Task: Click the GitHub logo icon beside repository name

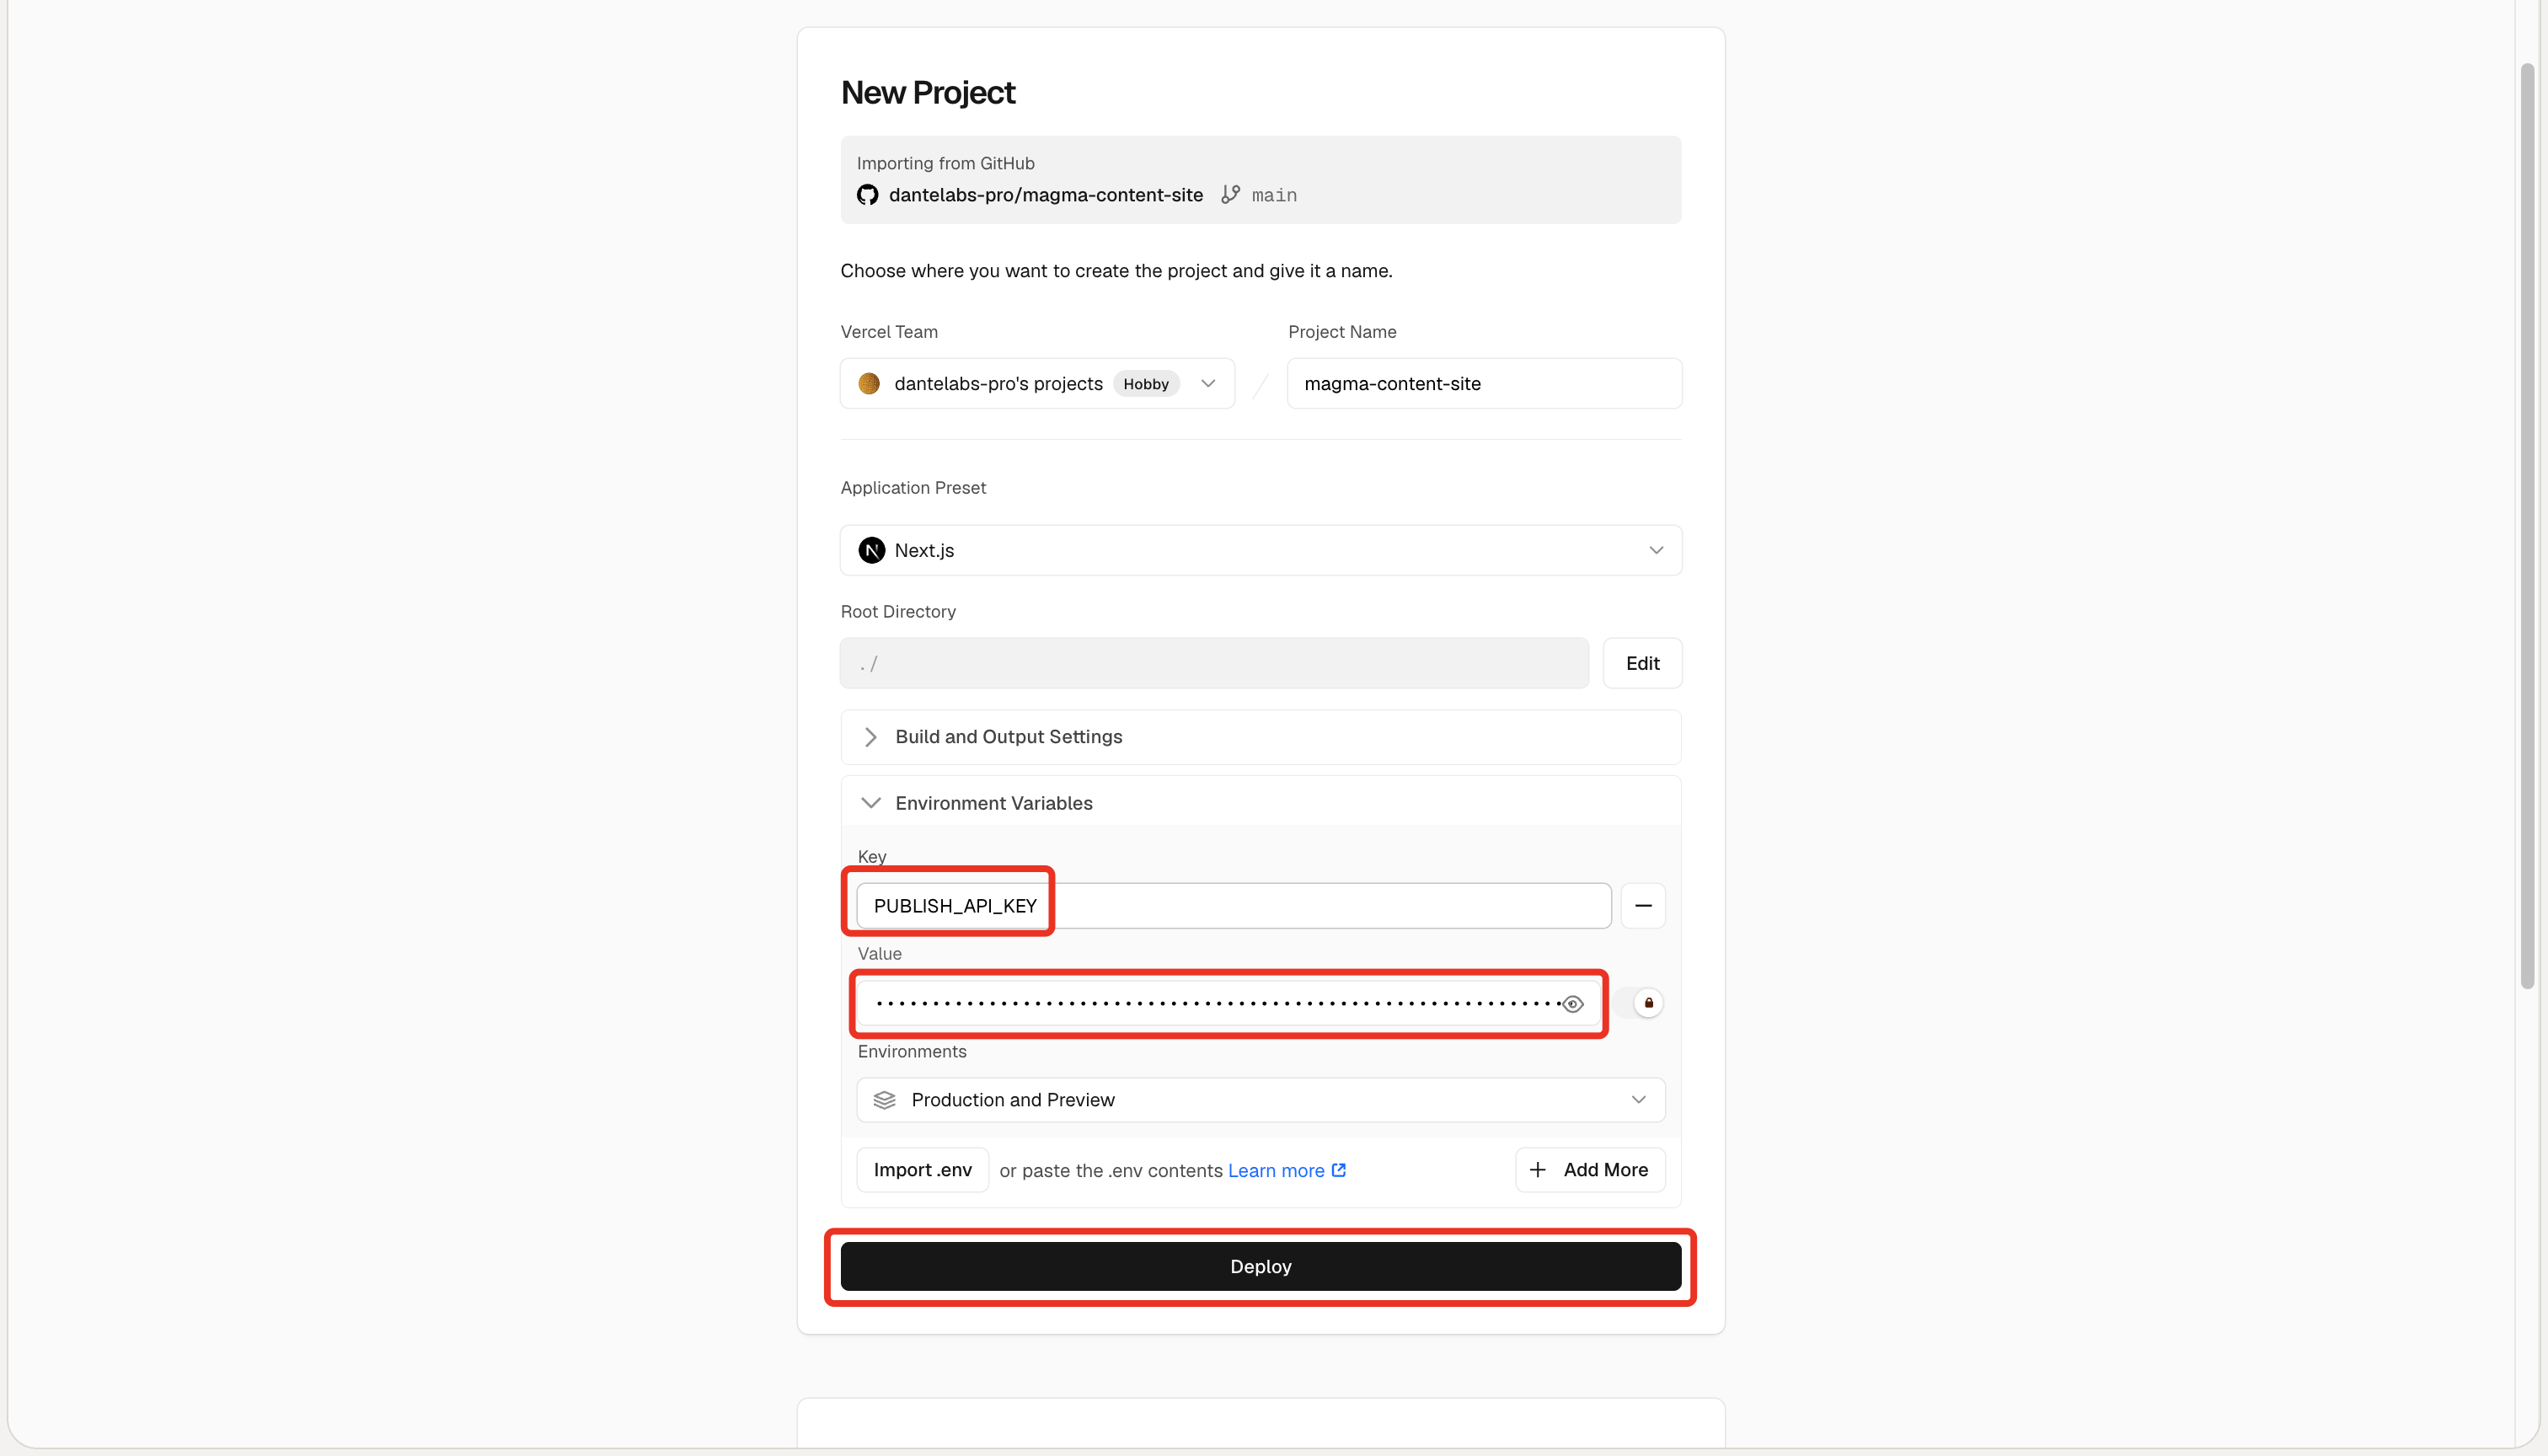Action: click(x=867, y=195)
